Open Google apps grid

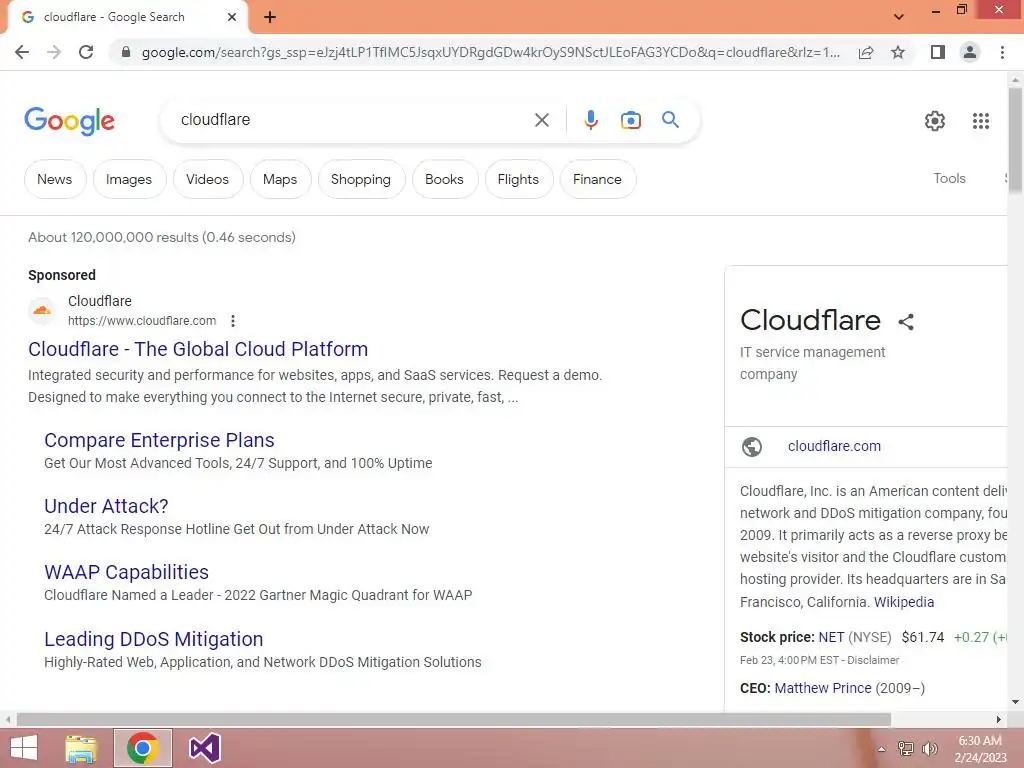coord(981,121)
